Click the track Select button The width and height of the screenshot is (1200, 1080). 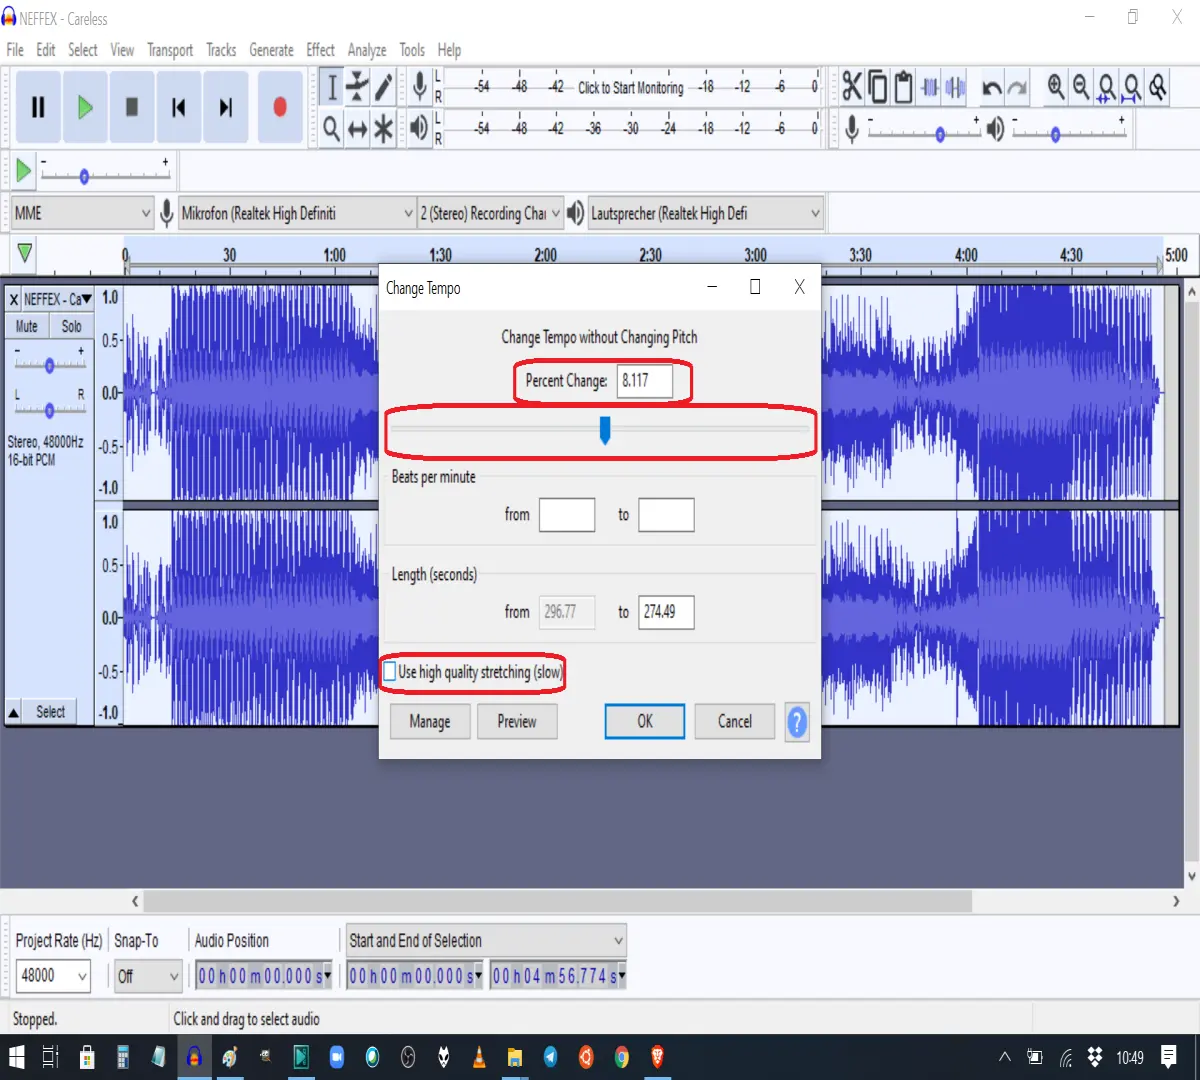click(51, 712)
